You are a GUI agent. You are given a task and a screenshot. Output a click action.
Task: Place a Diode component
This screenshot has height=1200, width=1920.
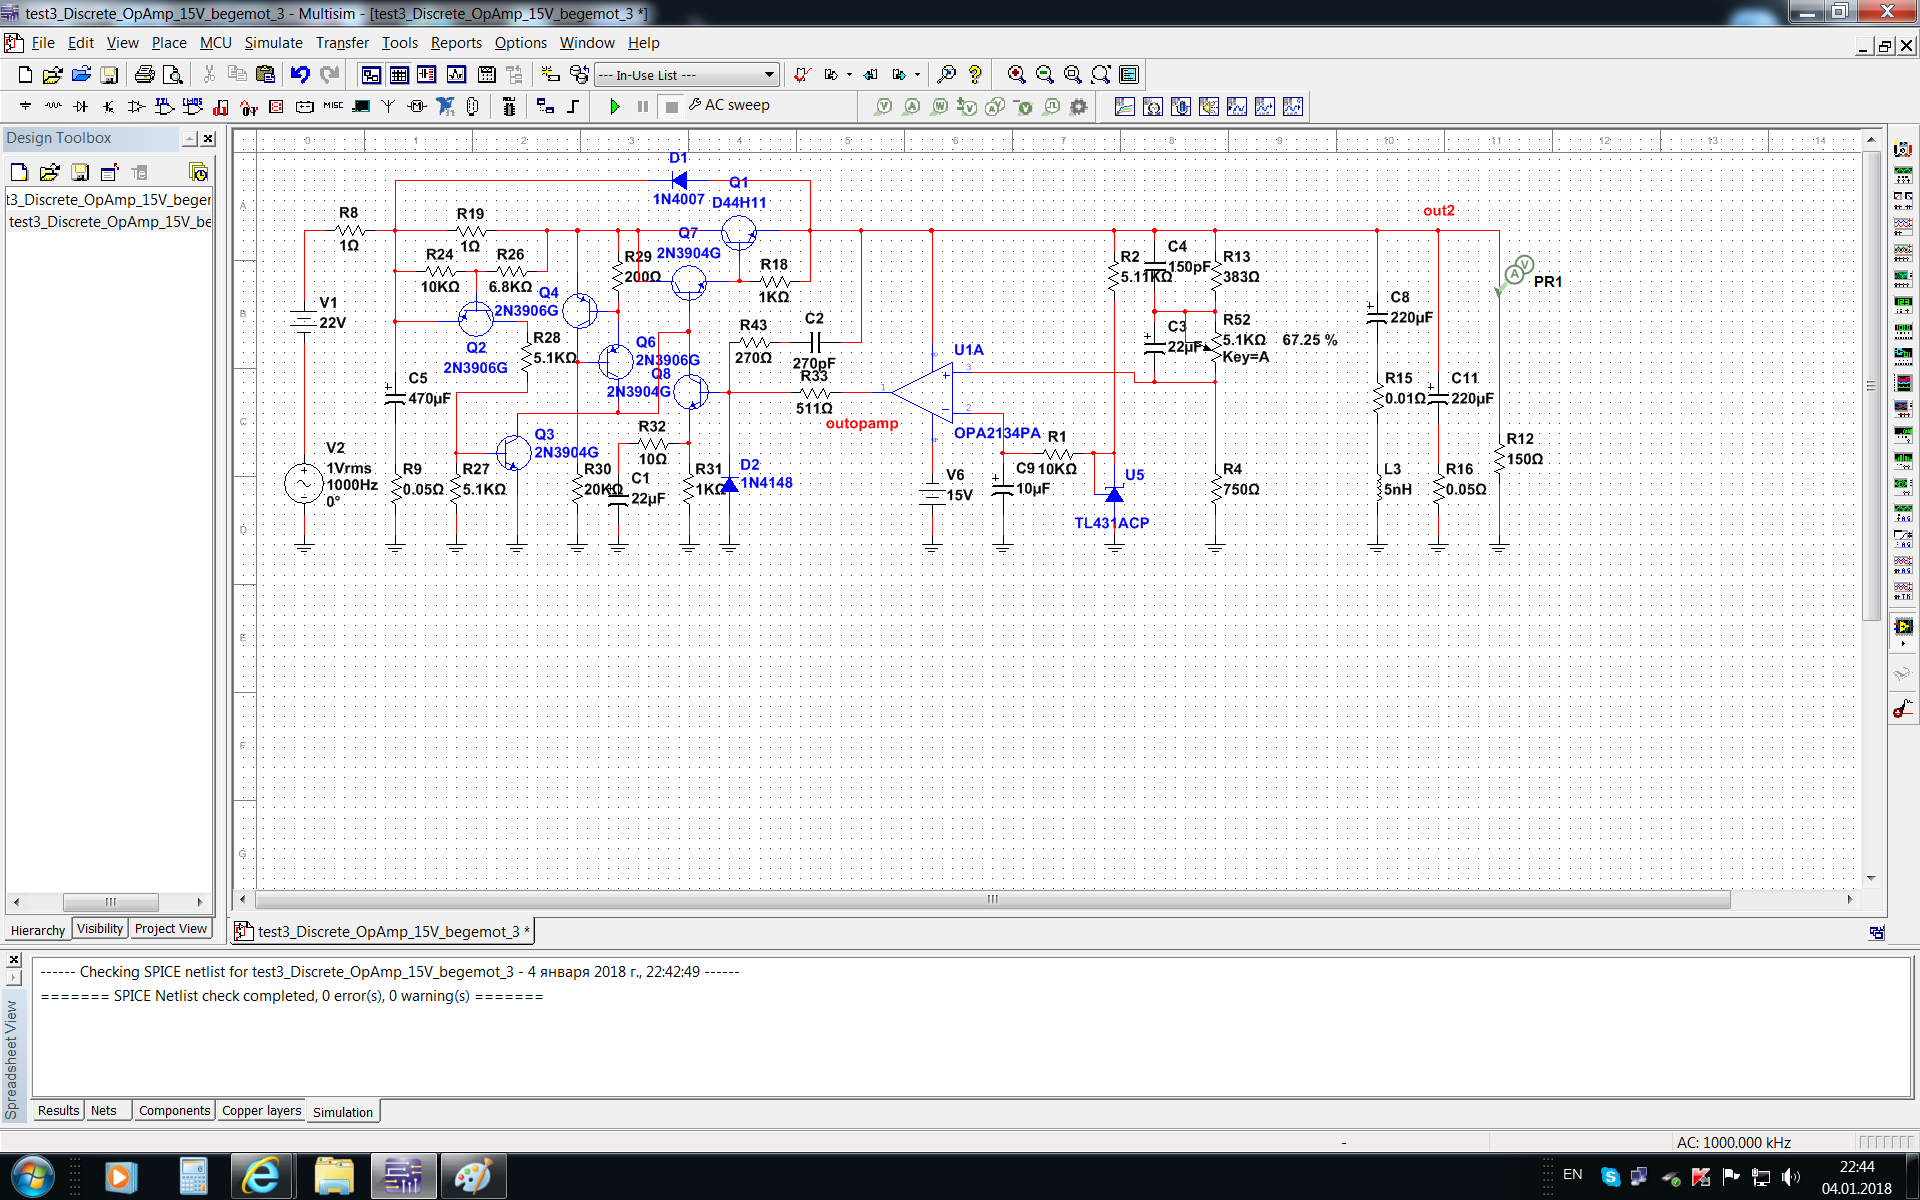pyautogui.click(x=81, y=105)
